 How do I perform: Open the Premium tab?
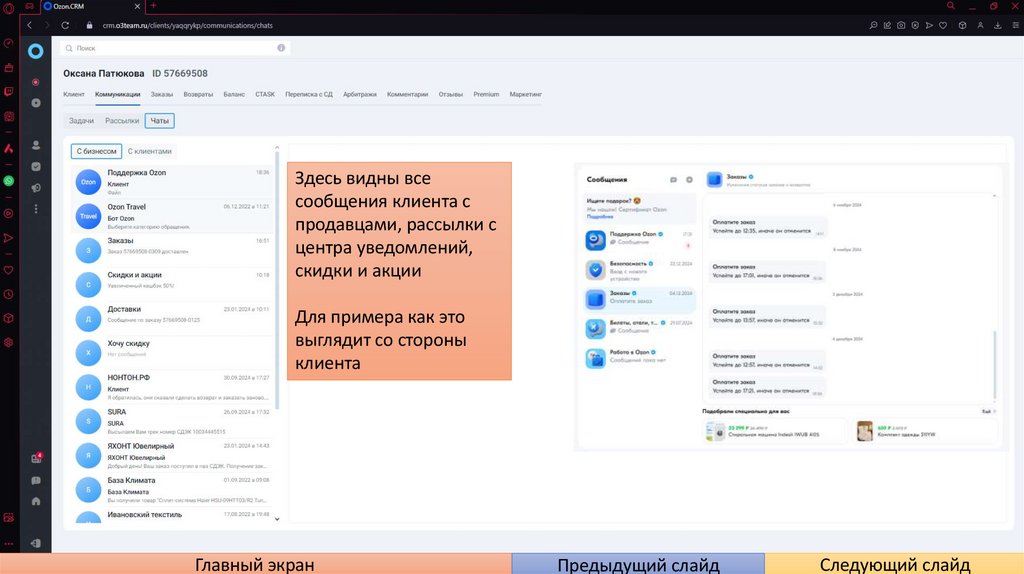tap(487, 94)
